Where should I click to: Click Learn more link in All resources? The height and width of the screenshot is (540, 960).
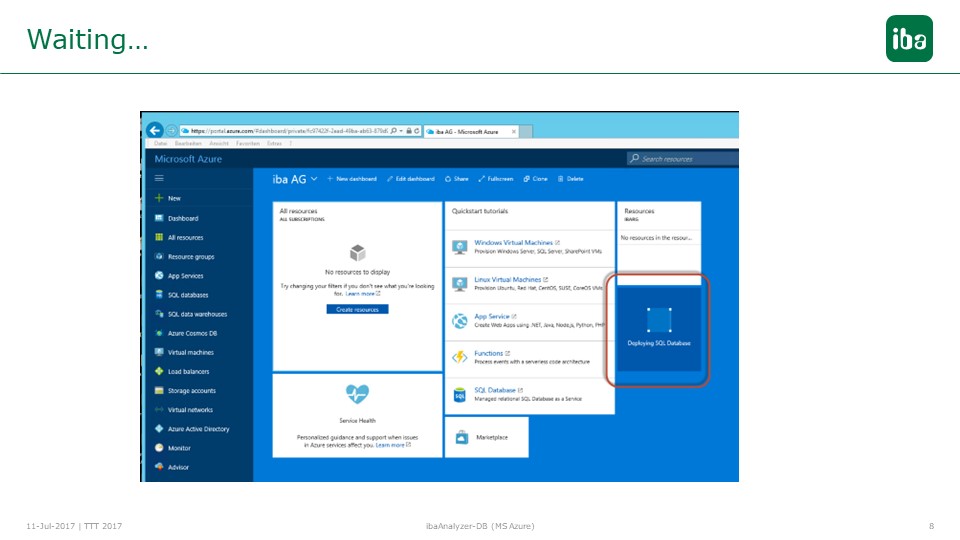(360, 294)
